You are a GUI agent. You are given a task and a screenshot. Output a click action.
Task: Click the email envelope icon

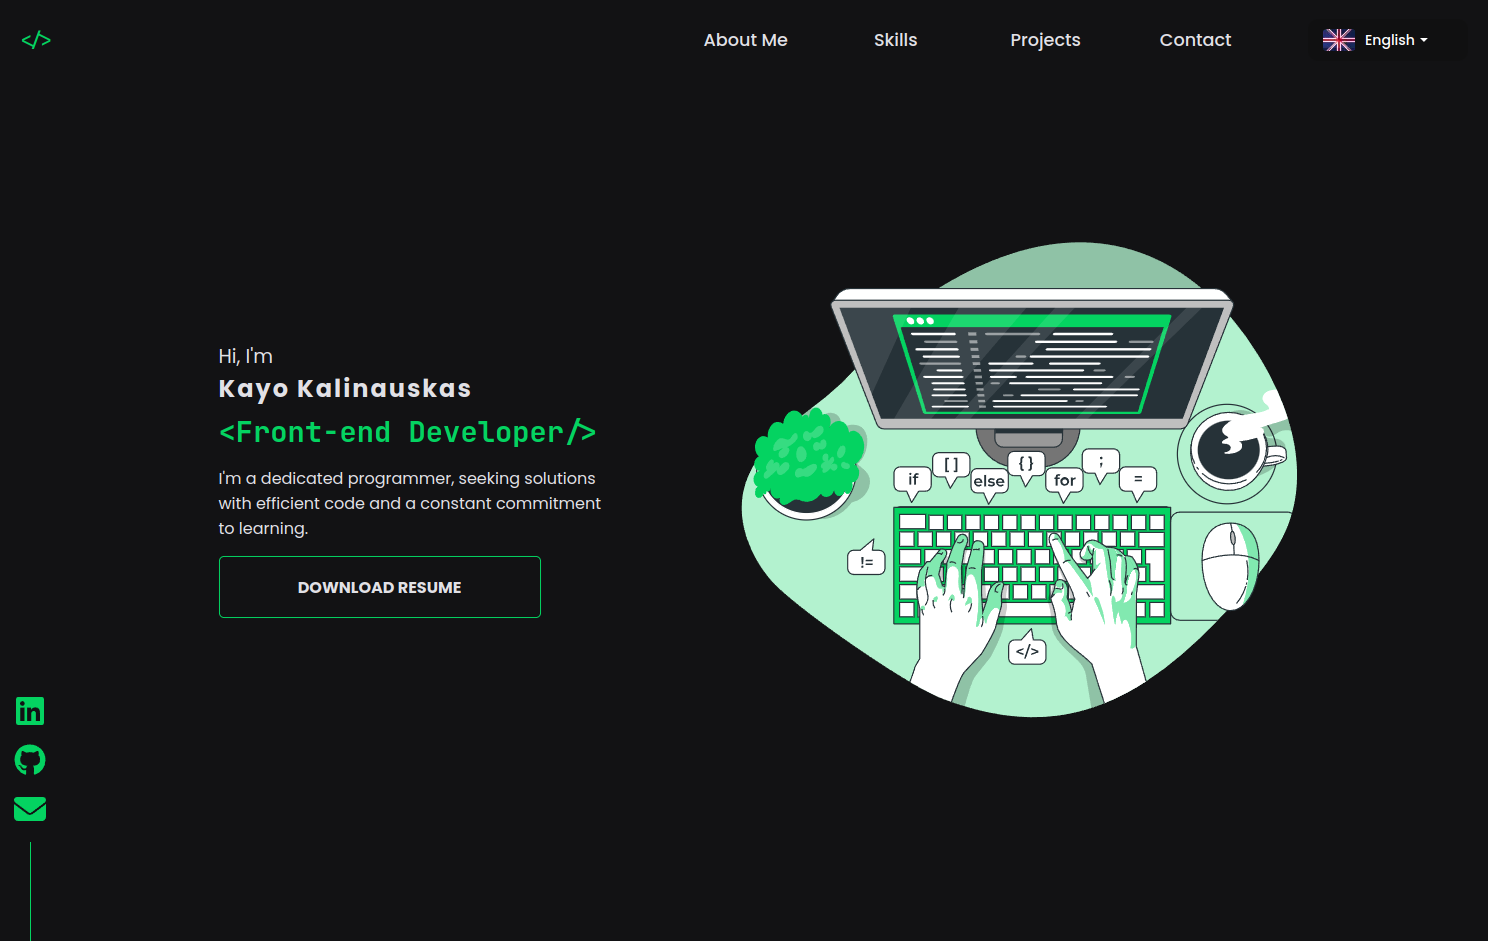point(30,809)
